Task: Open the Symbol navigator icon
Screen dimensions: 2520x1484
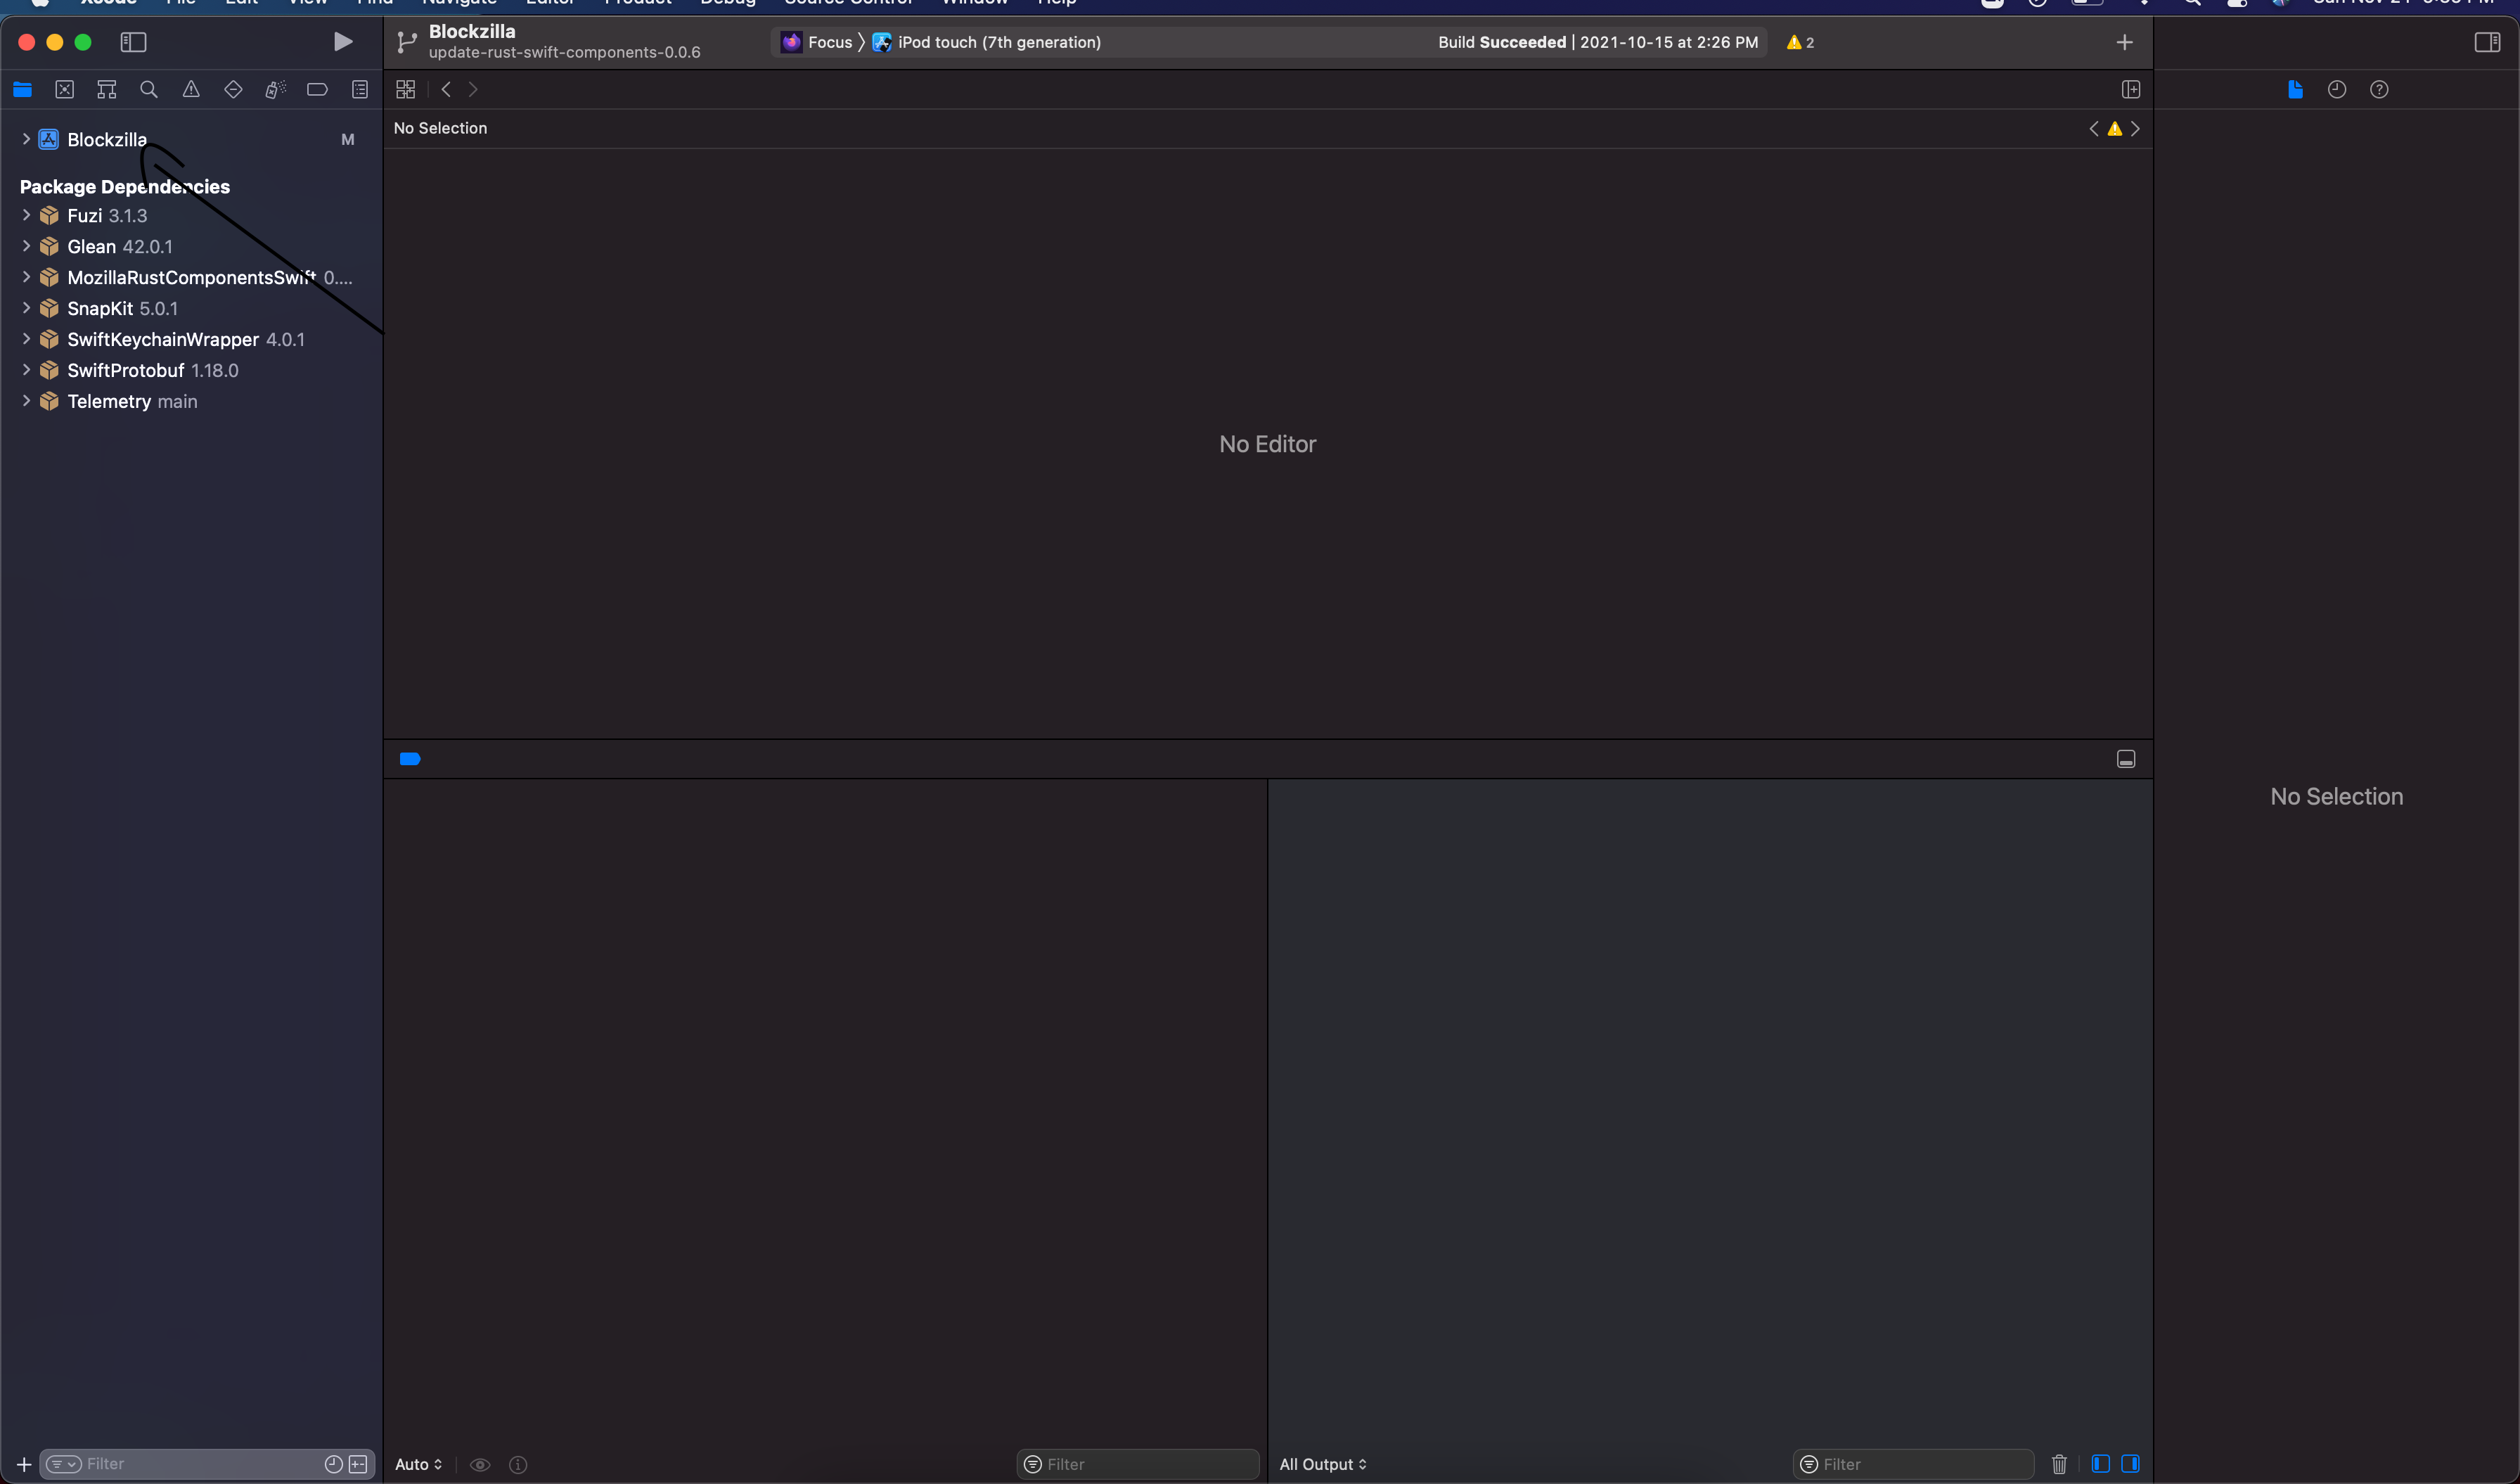Action: [107, 90]
